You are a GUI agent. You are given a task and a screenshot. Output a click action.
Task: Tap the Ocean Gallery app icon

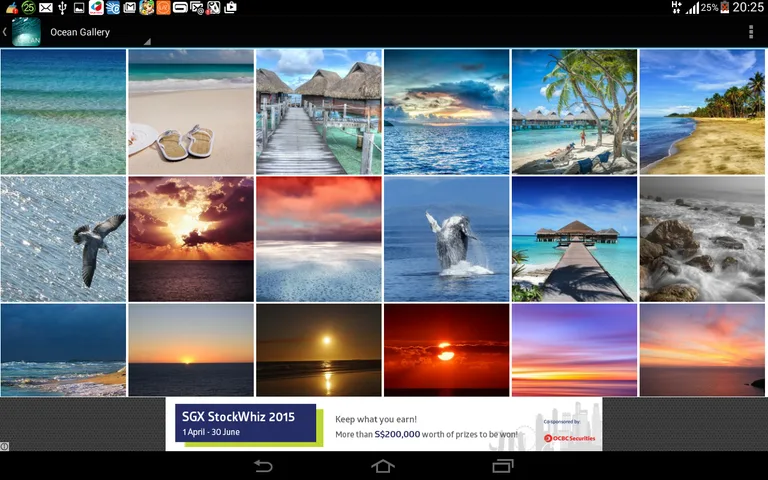click(26, 32)
